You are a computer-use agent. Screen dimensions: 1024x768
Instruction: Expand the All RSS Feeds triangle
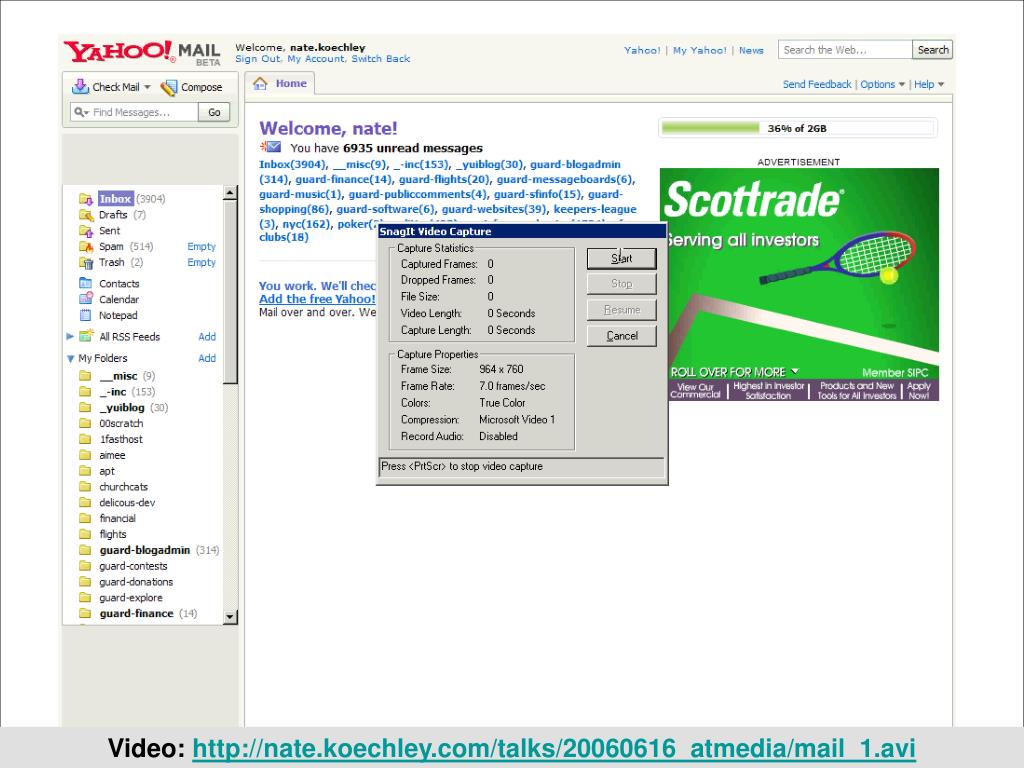click(71, 336)
